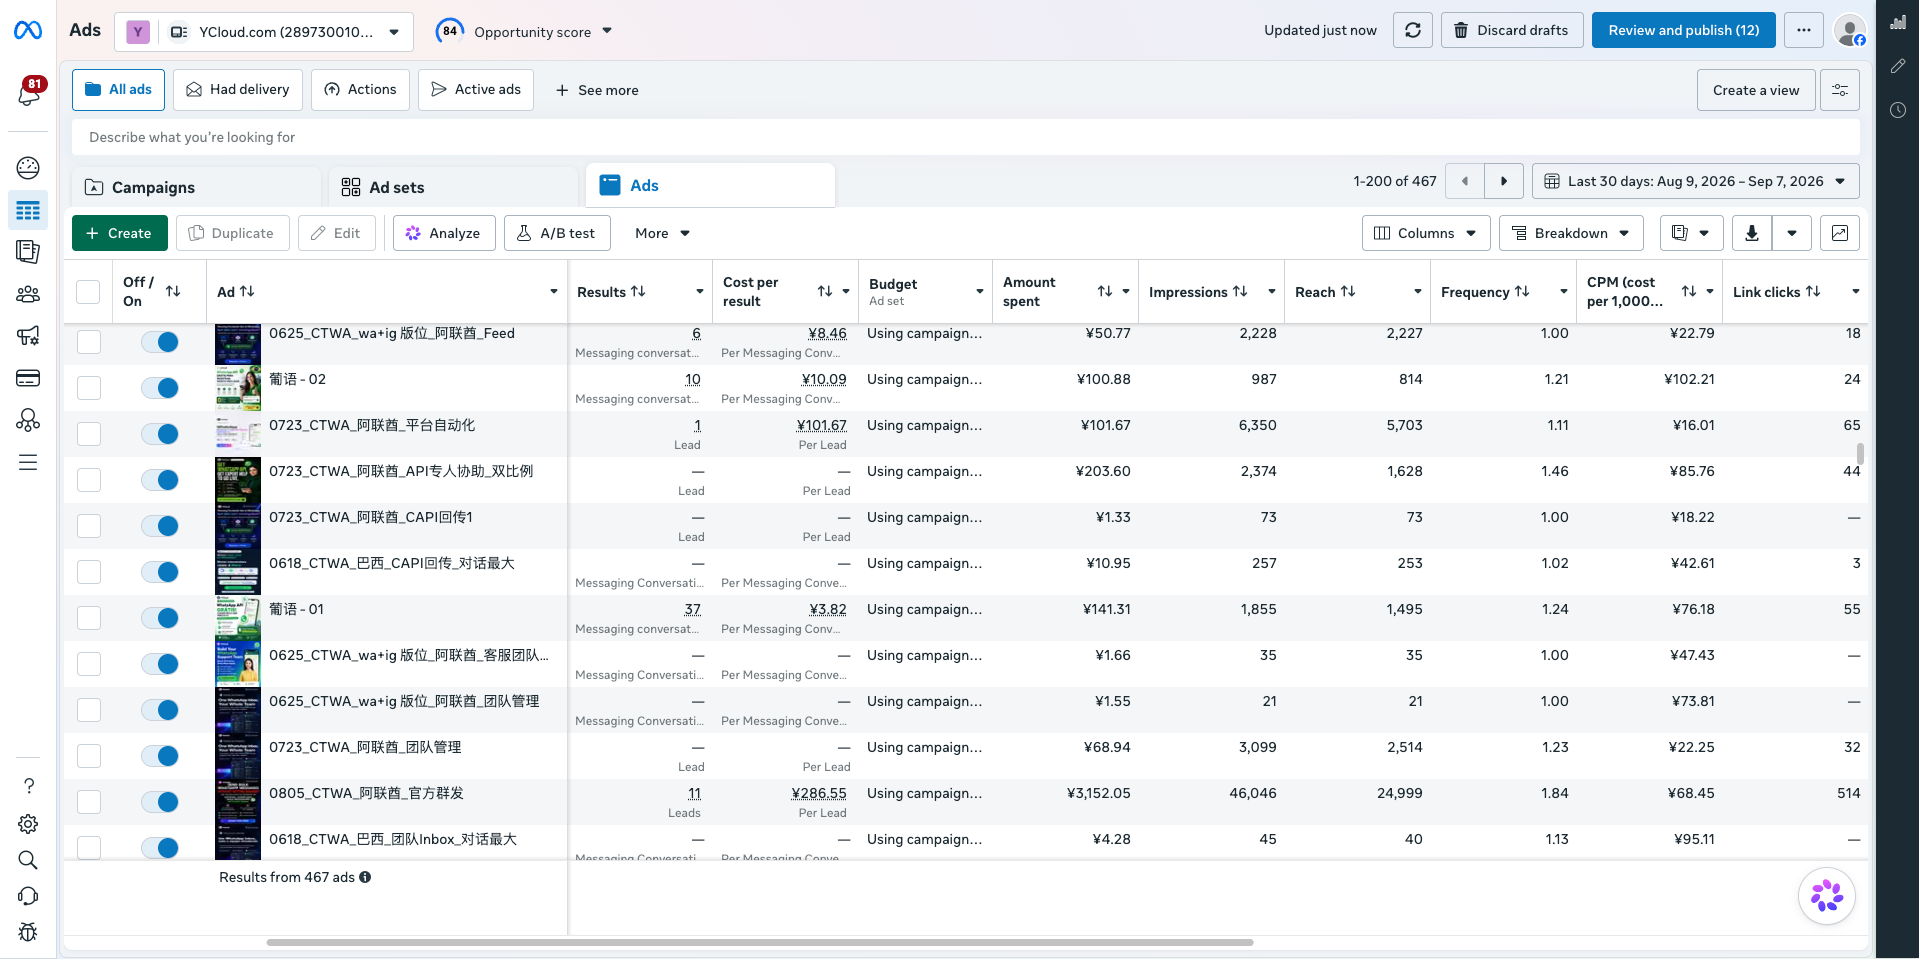Open the Columns dropdown
The height and width of the screenshot is (959, 1919).
pyautogui.click(x=1426, y=233)
